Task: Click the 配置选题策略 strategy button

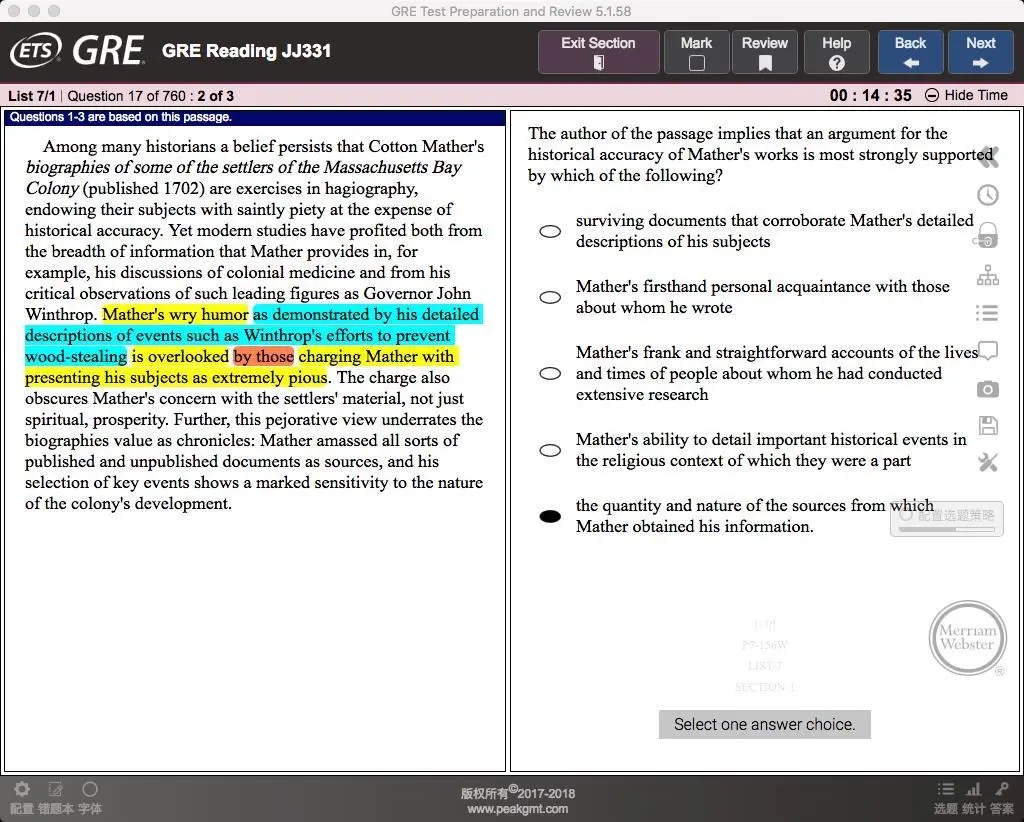Action: pos(946,519)
